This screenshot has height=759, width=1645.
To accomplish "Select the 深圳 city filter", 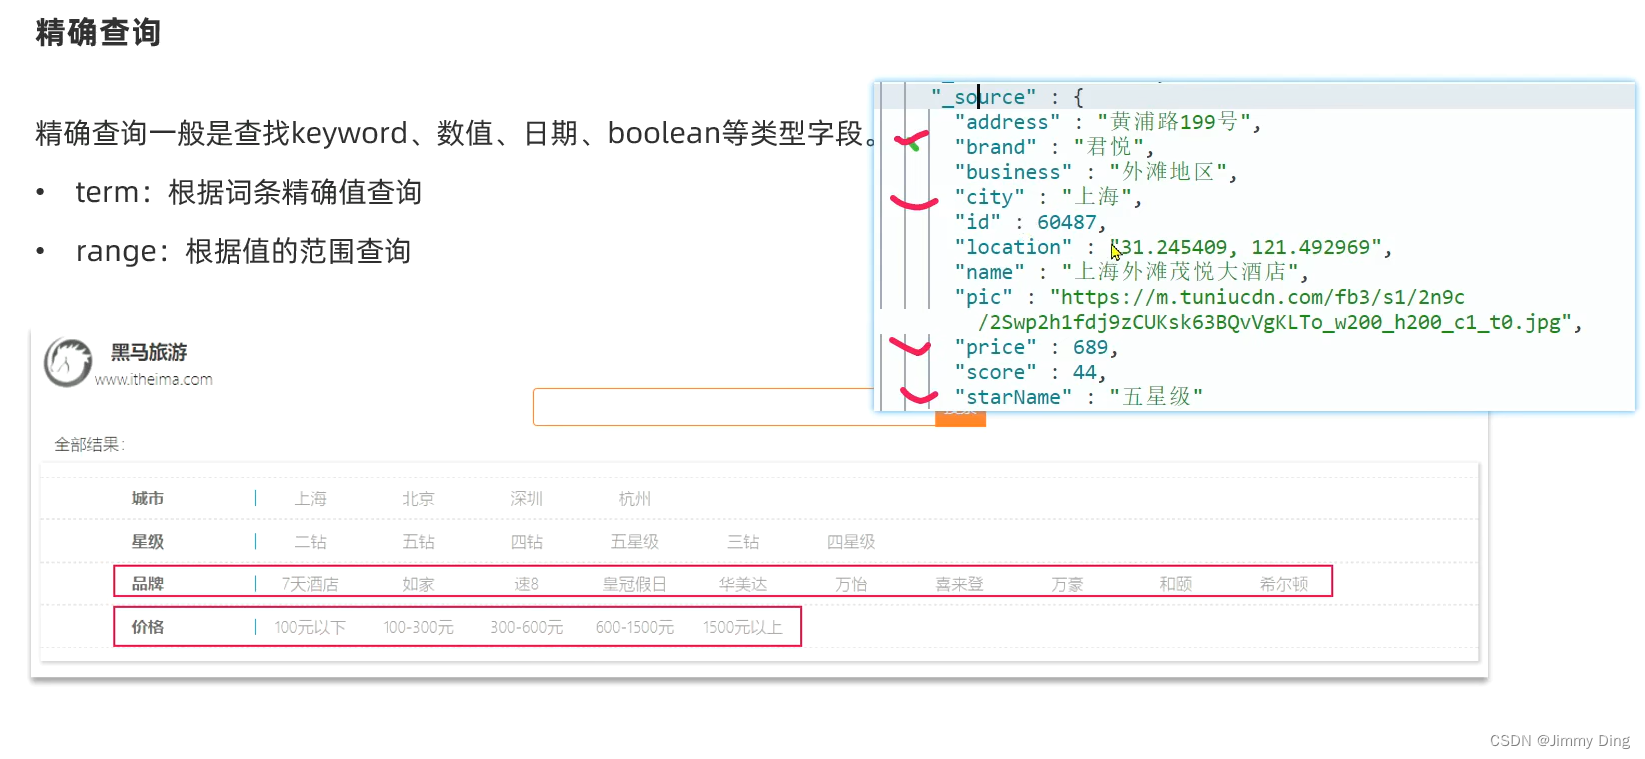I will 526,498.
